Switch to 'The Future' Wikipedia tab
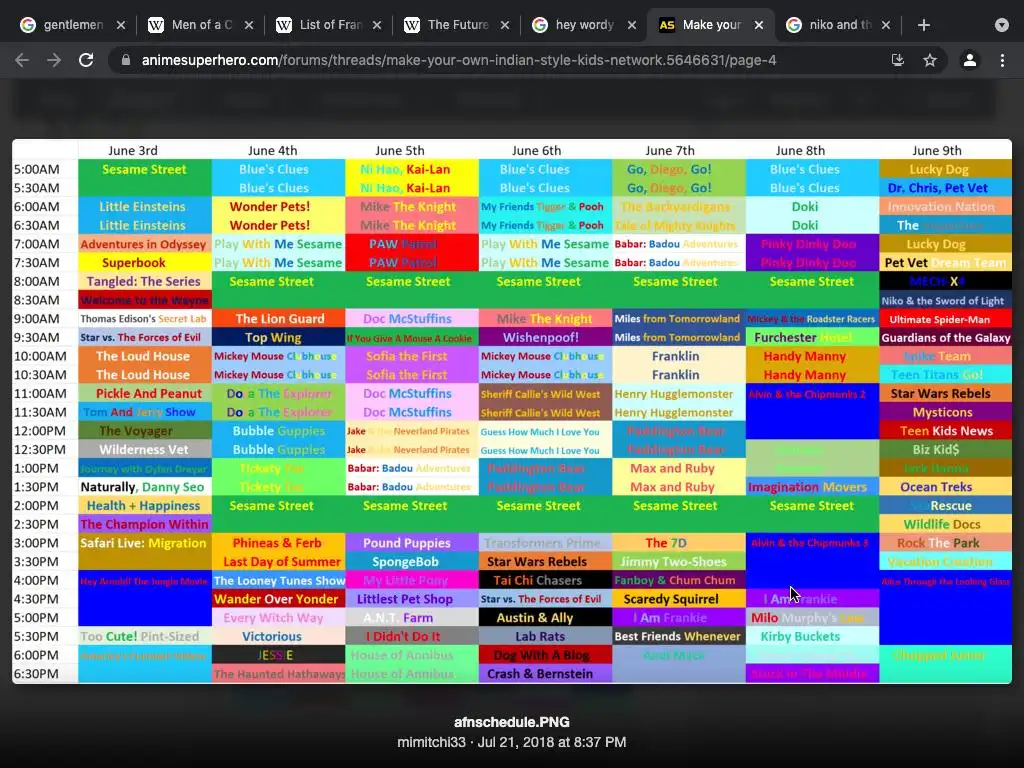Image resolution: width=1024 pixels, height=768 pixels. pyautogui.click(x=456, y=25)
